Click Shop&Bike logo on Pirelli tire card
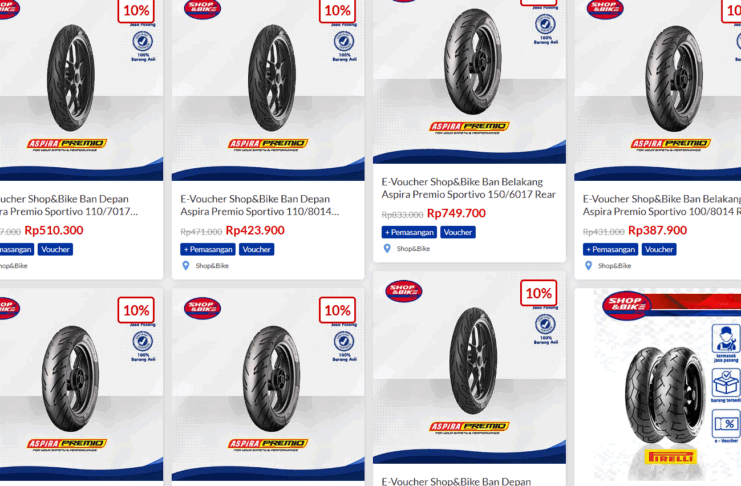Screen dimensions: 741x486 [626, 305]
